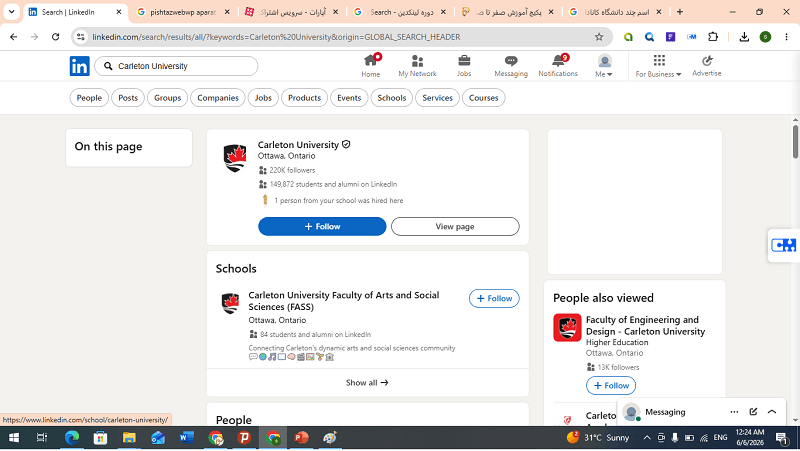This screenshot has height=451, width=800.
Task: Click the LinkedIn search box
Action: [176, 66]
